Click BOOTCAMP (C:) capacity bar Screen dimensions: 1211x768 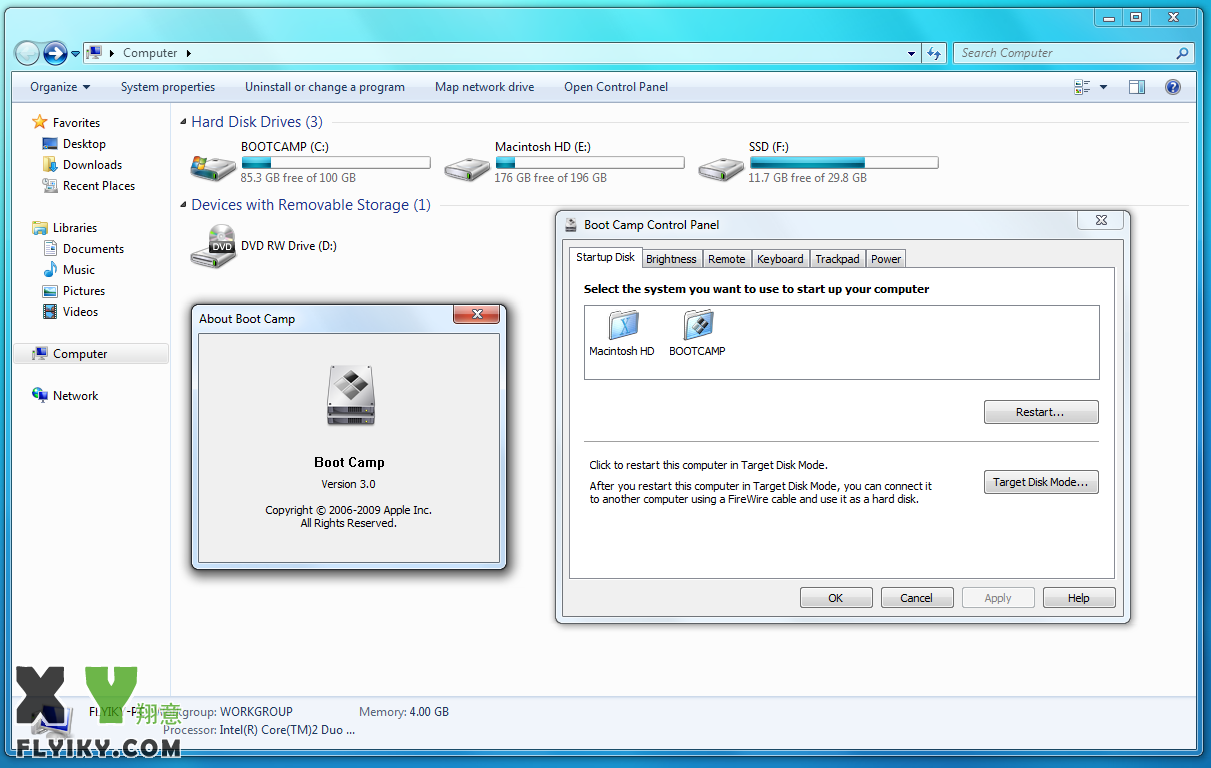(336, 162)
